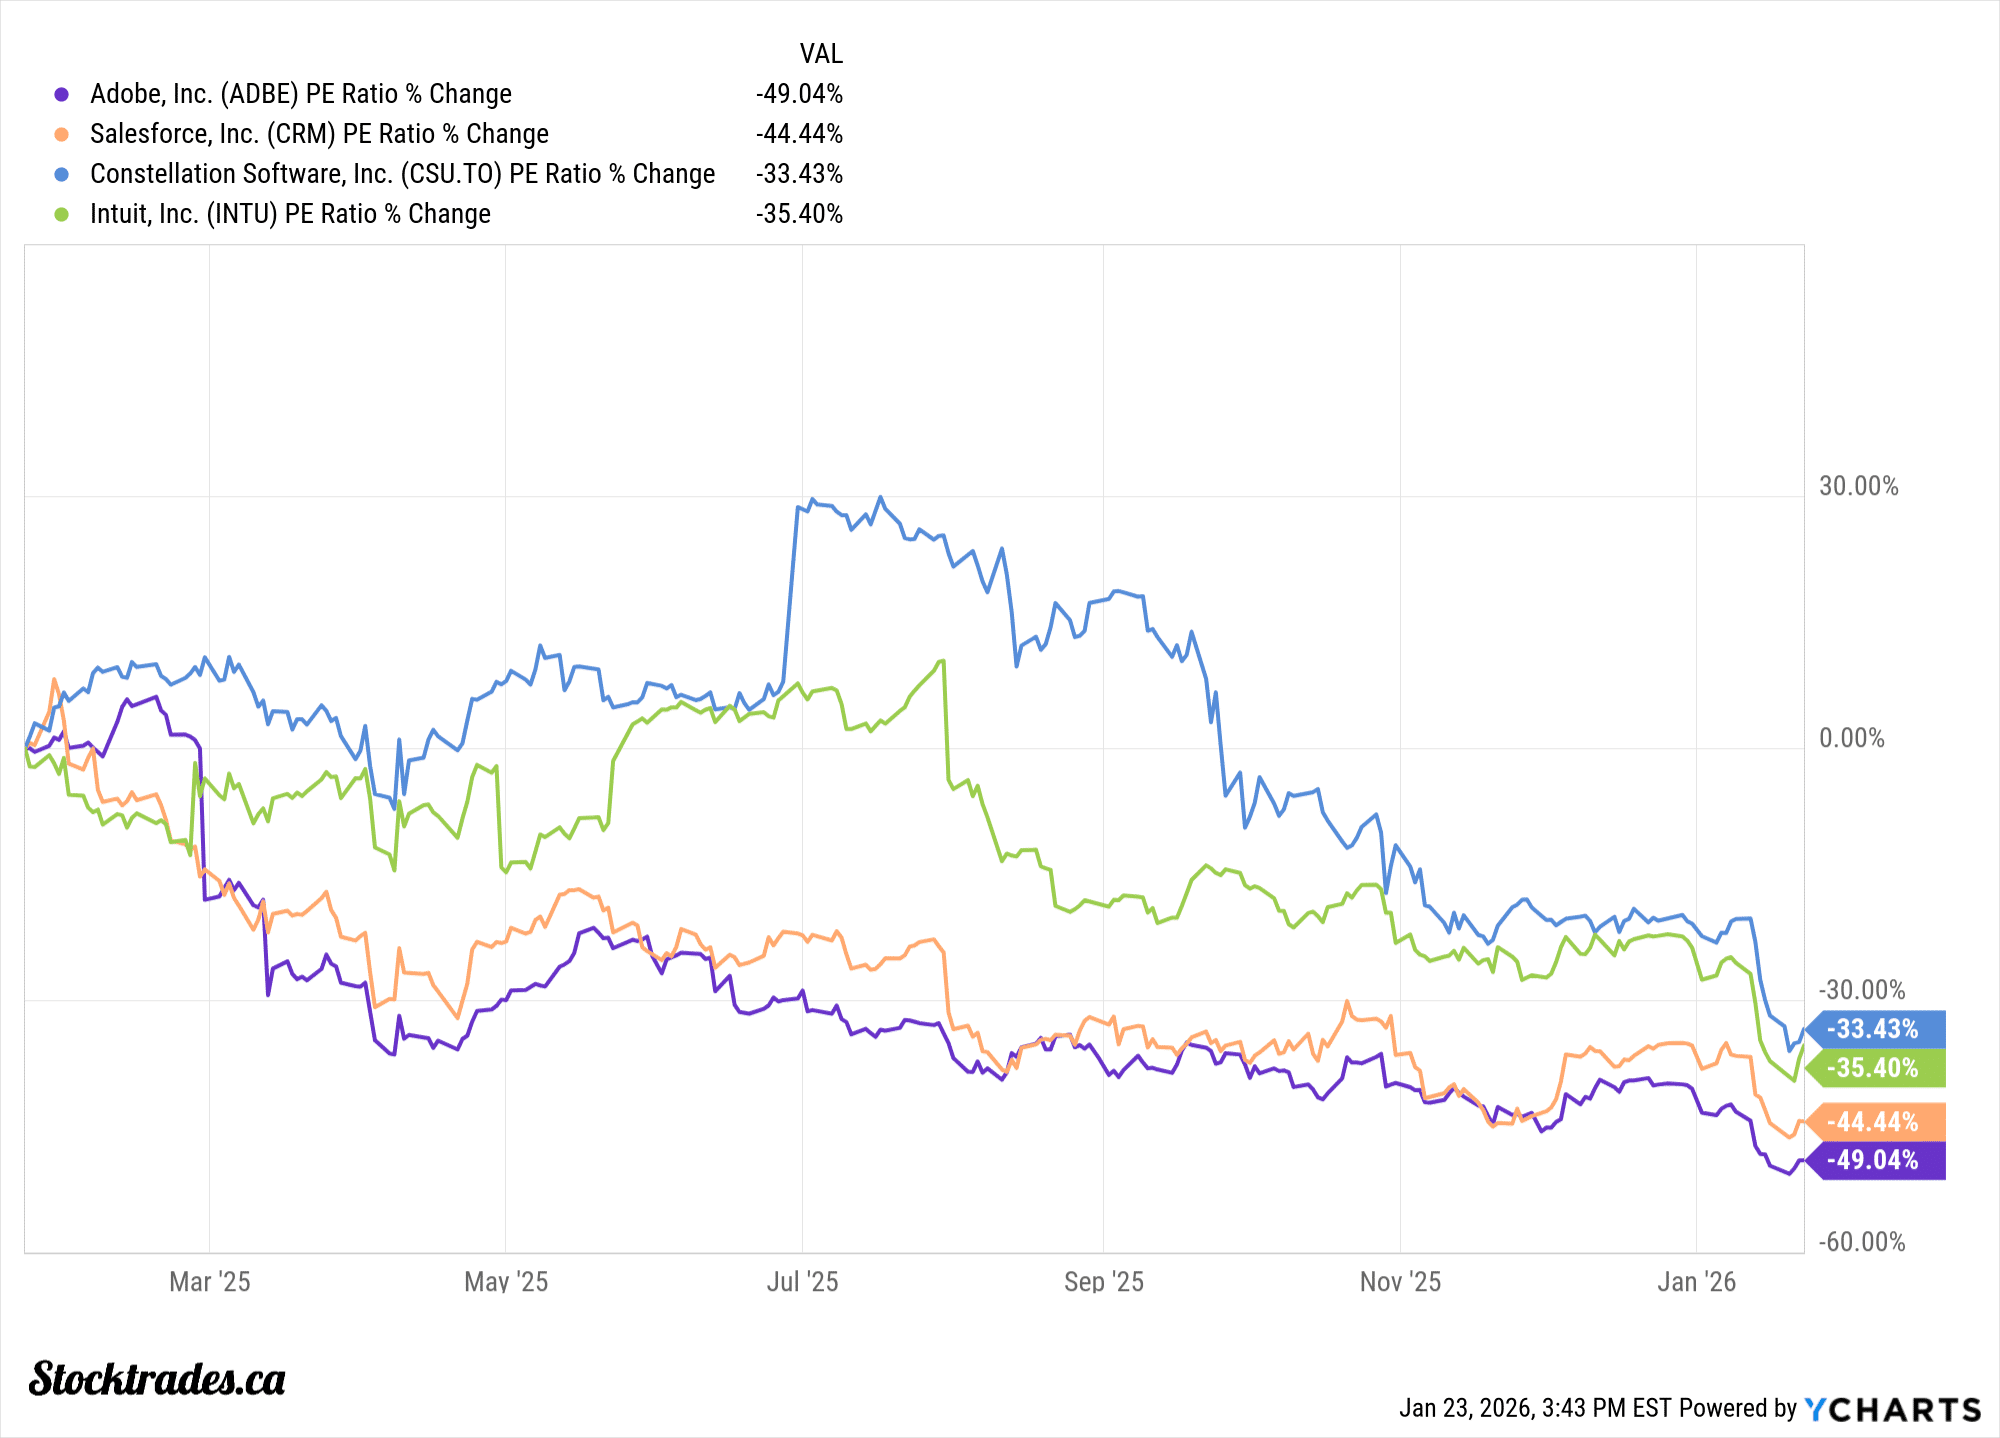
Task: Click the blue -33.43% end value tag
Action: 1876,1029
